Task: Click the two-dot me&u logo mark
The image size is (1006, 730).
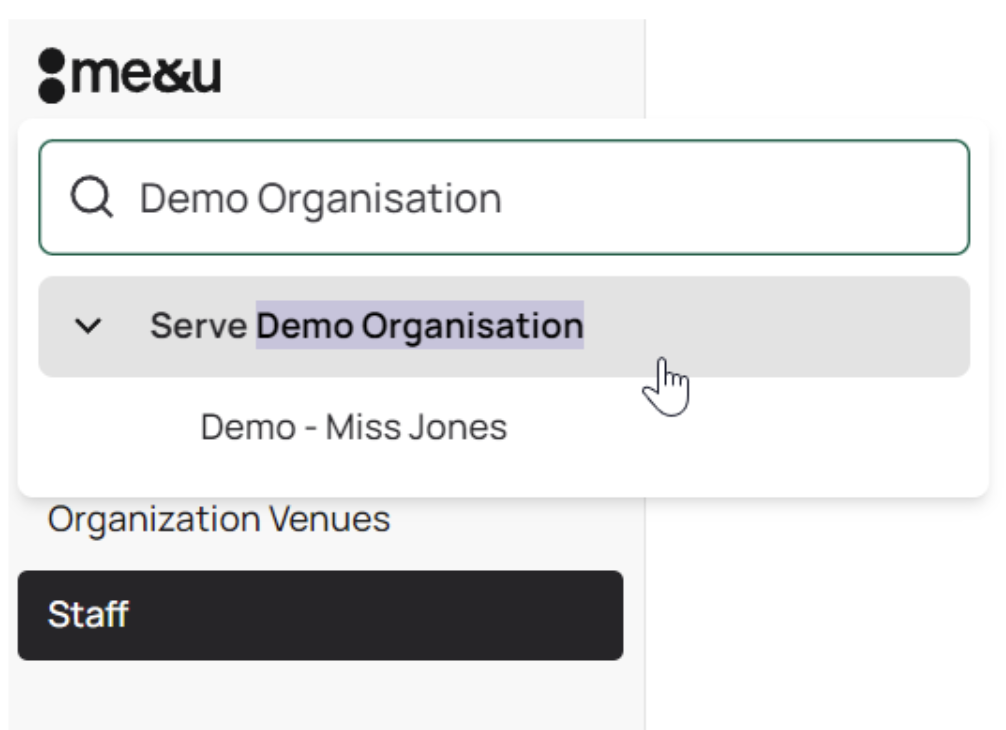Action: tap(52, 75)
